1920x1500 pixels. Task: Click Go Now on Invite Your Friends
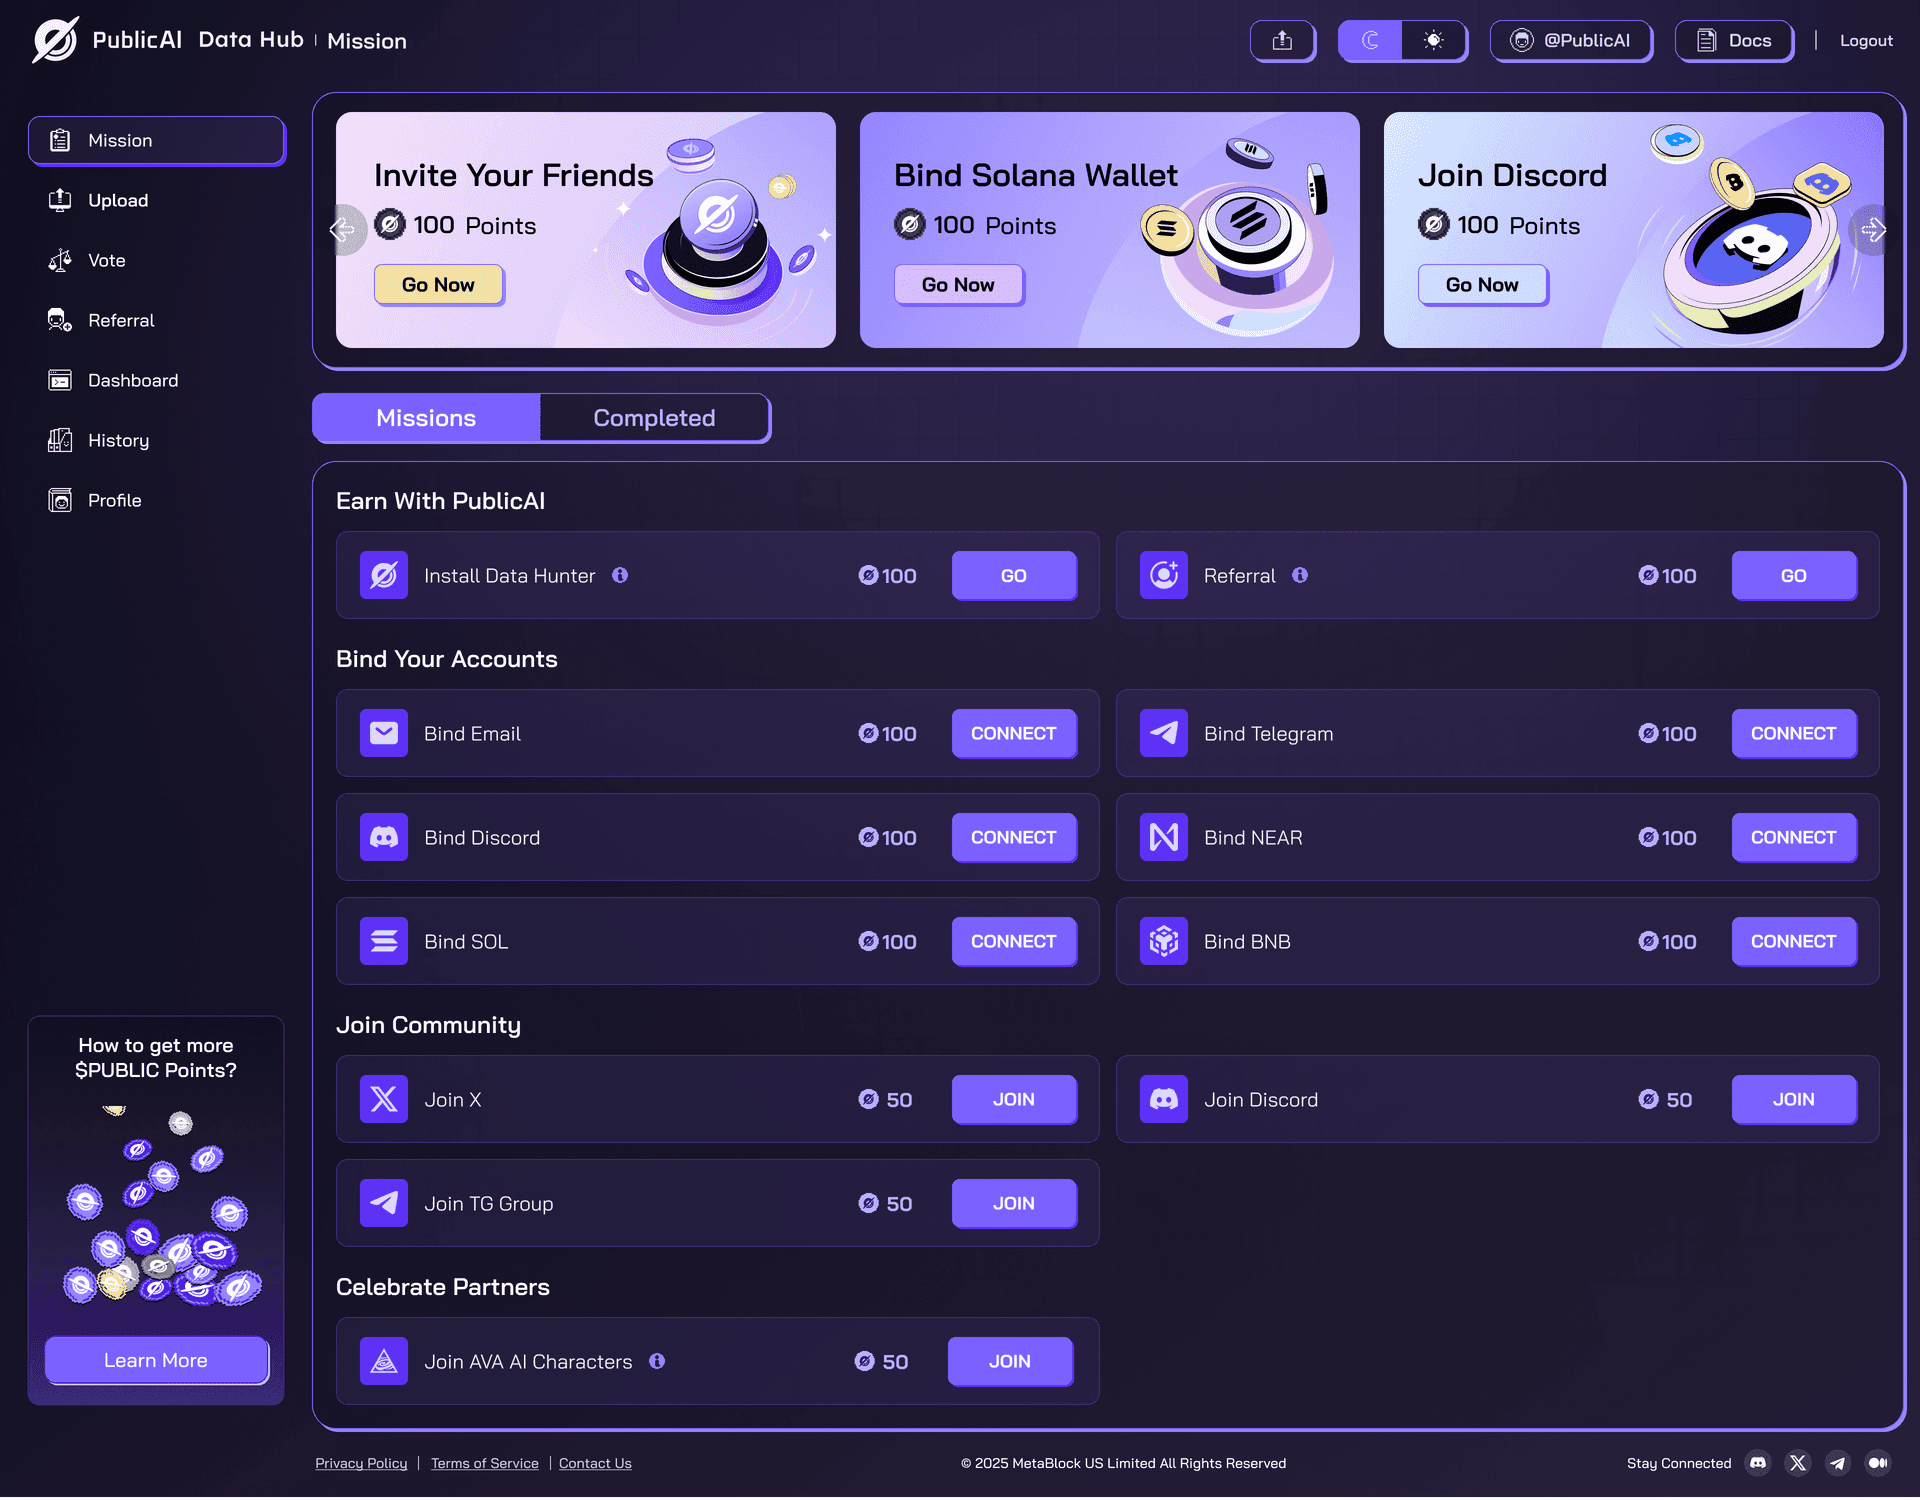(438, 284)
